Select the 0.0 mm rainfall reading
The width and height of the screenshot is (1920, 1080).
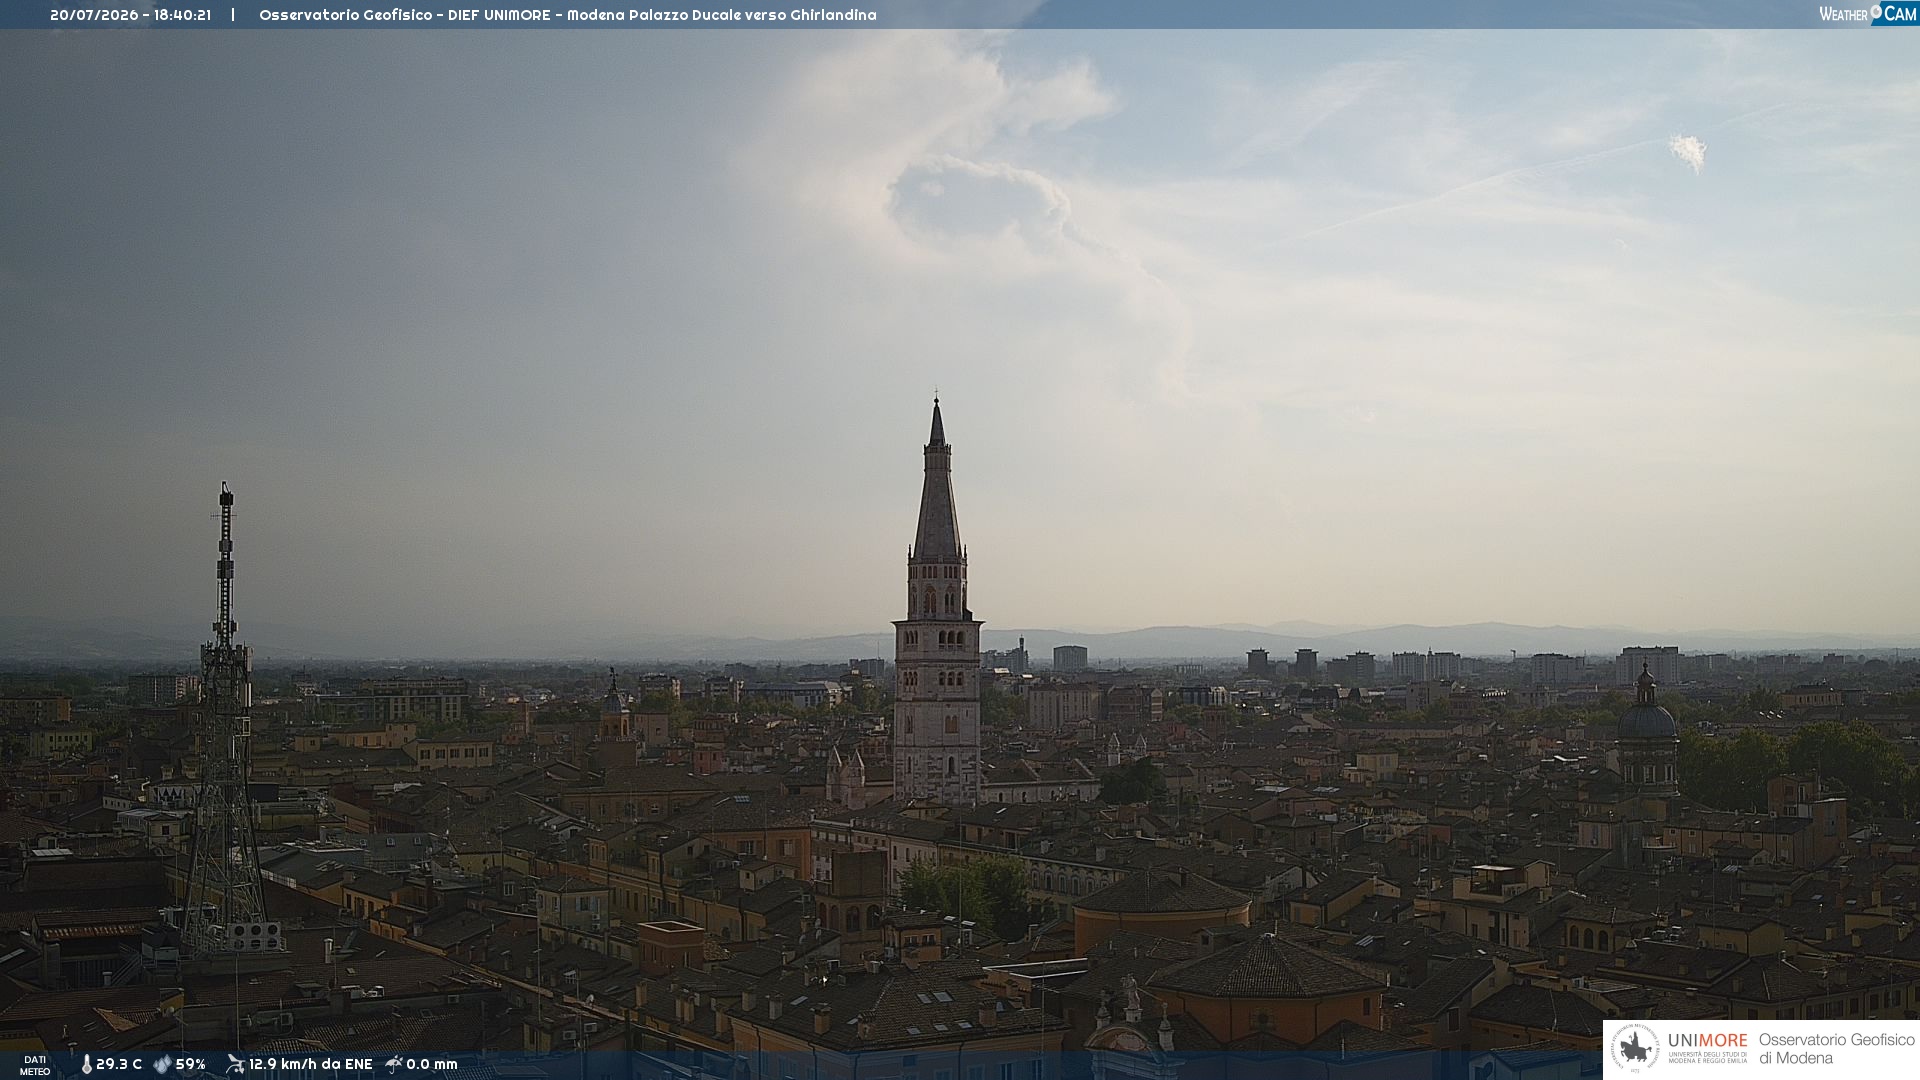(x=432, y=1065)
